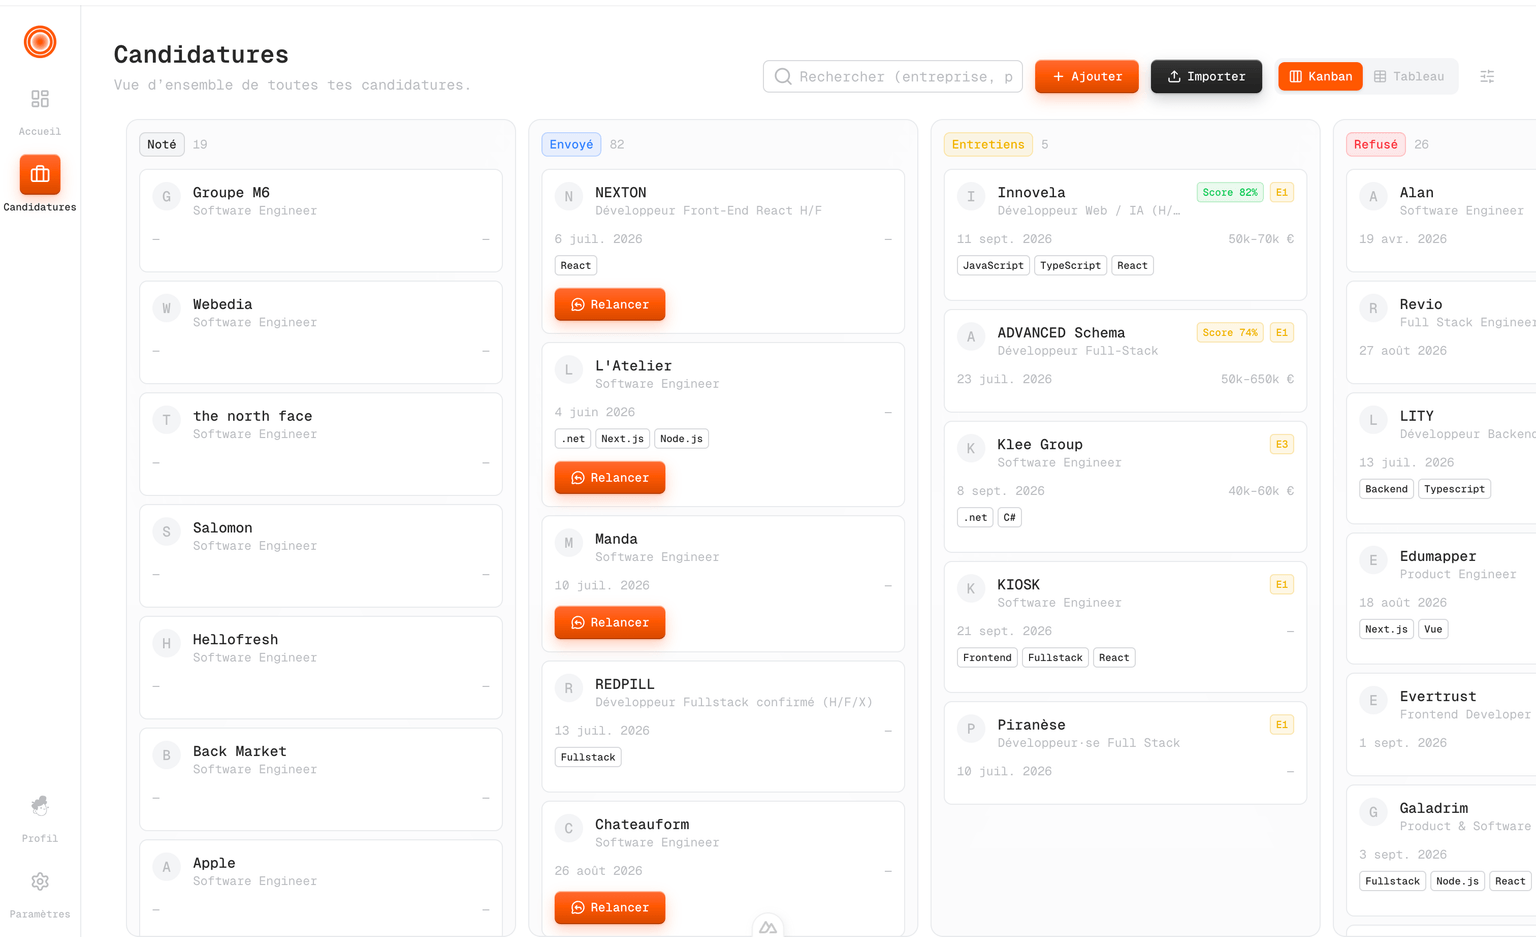Click the Galadrim avatar letter G
Viewport: 1536px width, 937px height.
pos(1373,813)
